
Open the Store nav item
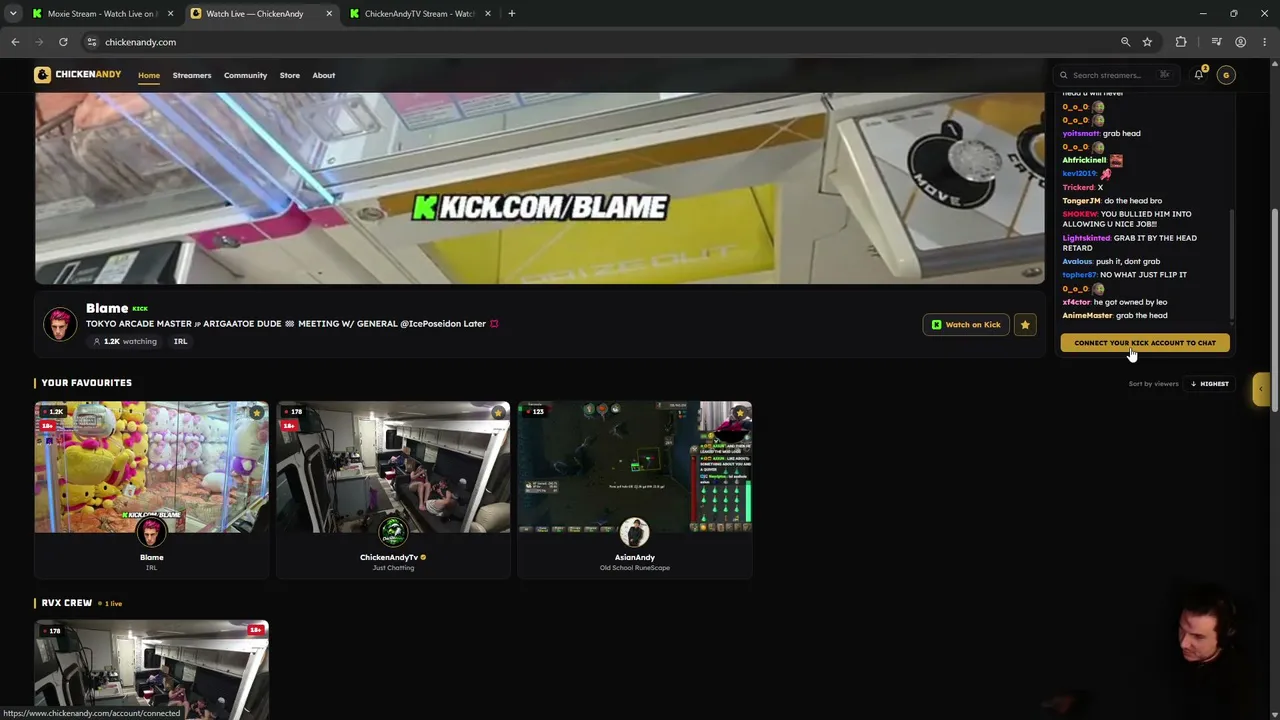pyautogui.click(x=289, y=75)
